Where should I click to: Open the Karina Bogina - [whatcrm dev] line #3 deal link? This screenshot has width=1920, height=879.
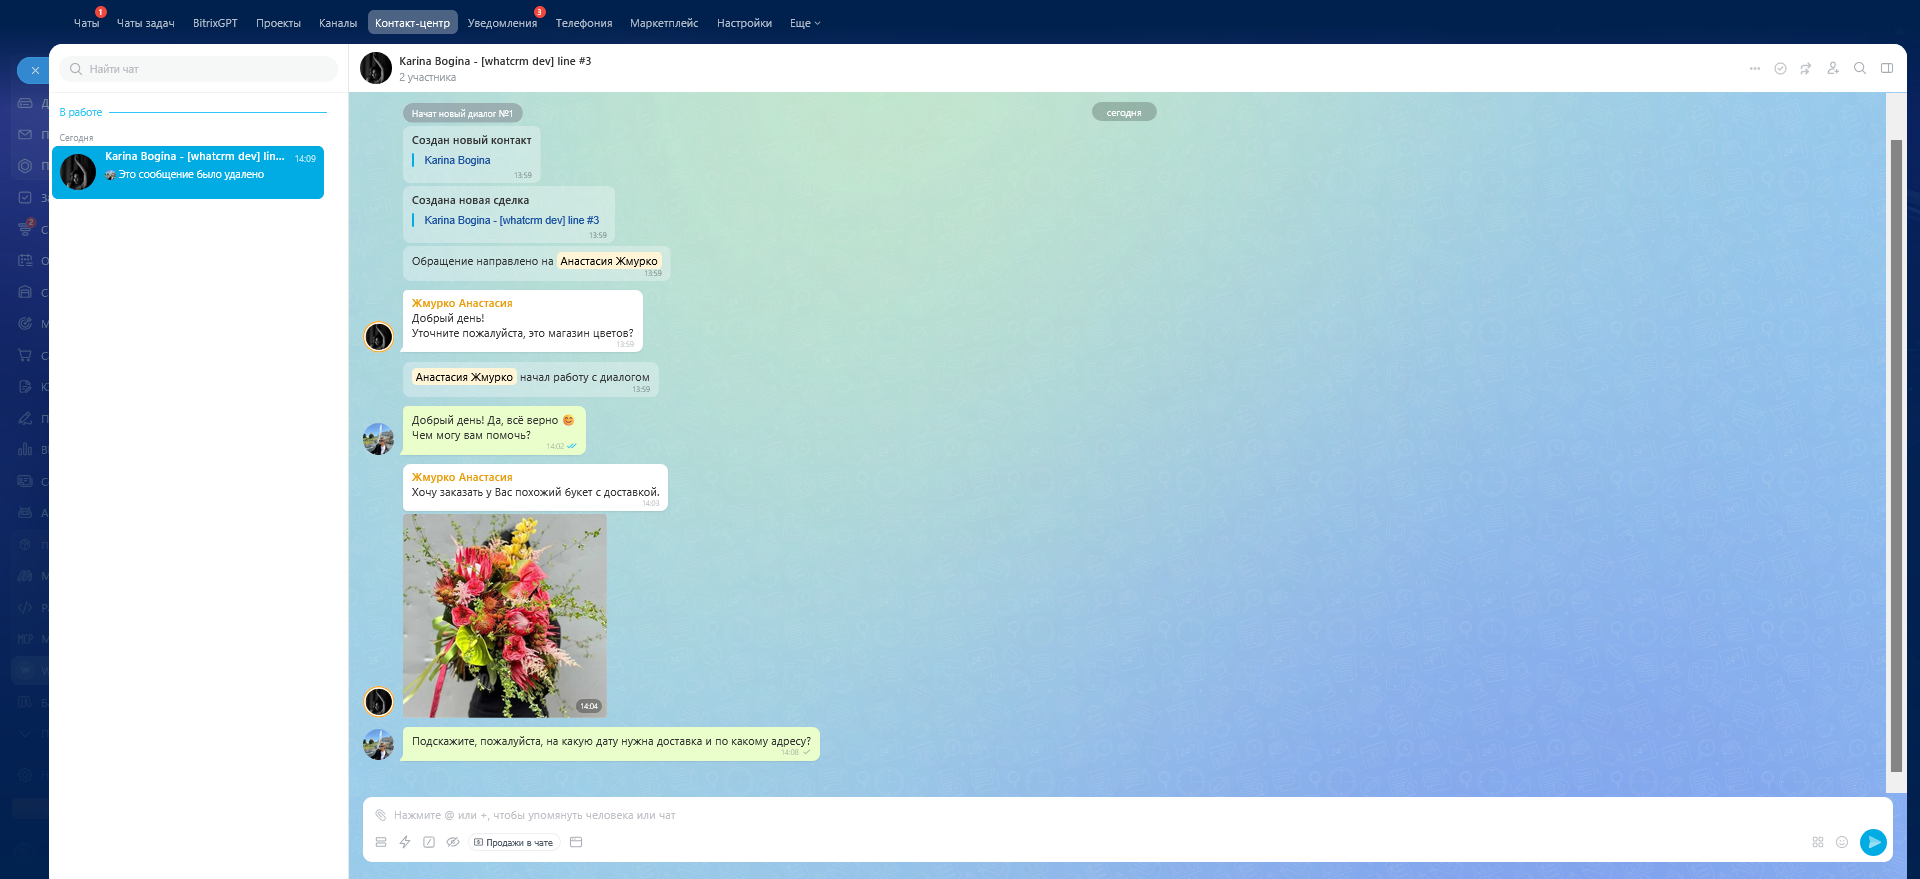pyautogui.click(x=512, y=220)
